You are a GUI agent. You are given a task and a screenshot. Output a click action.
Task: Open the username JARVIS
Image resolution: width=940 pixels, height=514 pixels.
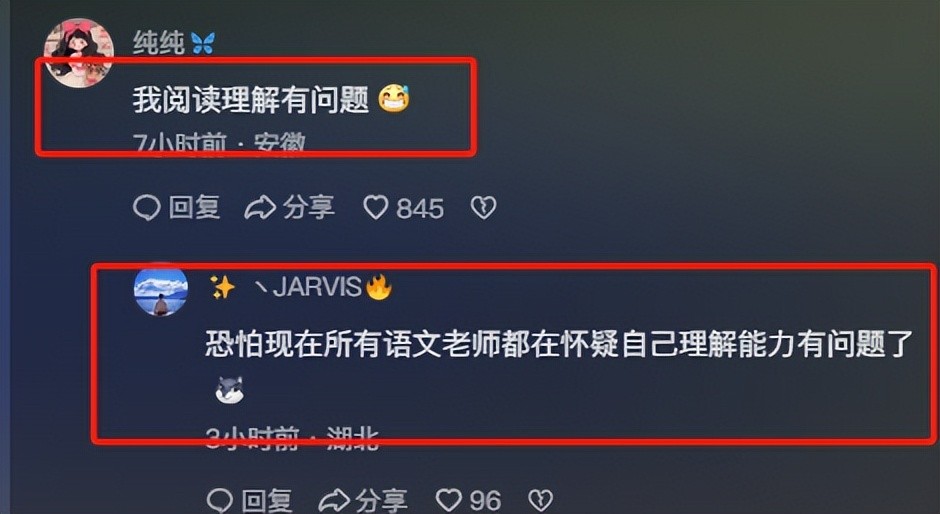pos(317,288)
